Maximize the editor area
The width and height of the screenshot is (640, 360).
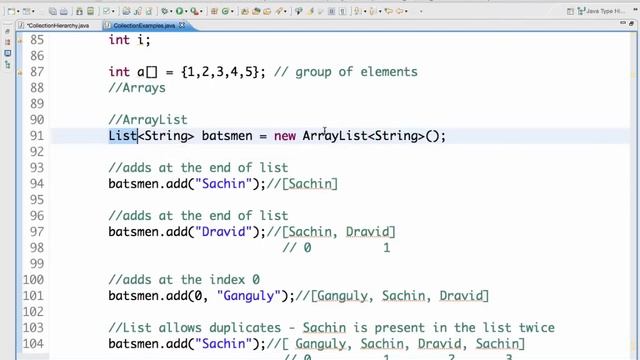pos(631,24)
